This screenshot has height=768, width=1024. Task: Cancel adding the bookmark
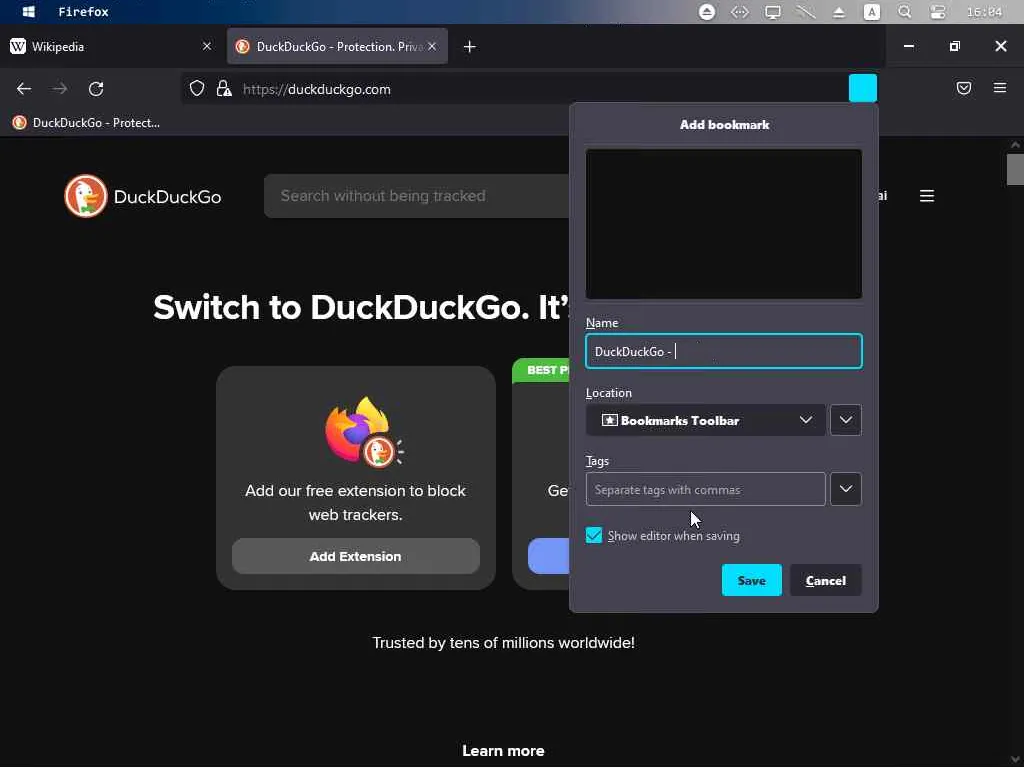click(x=825, y=580)
